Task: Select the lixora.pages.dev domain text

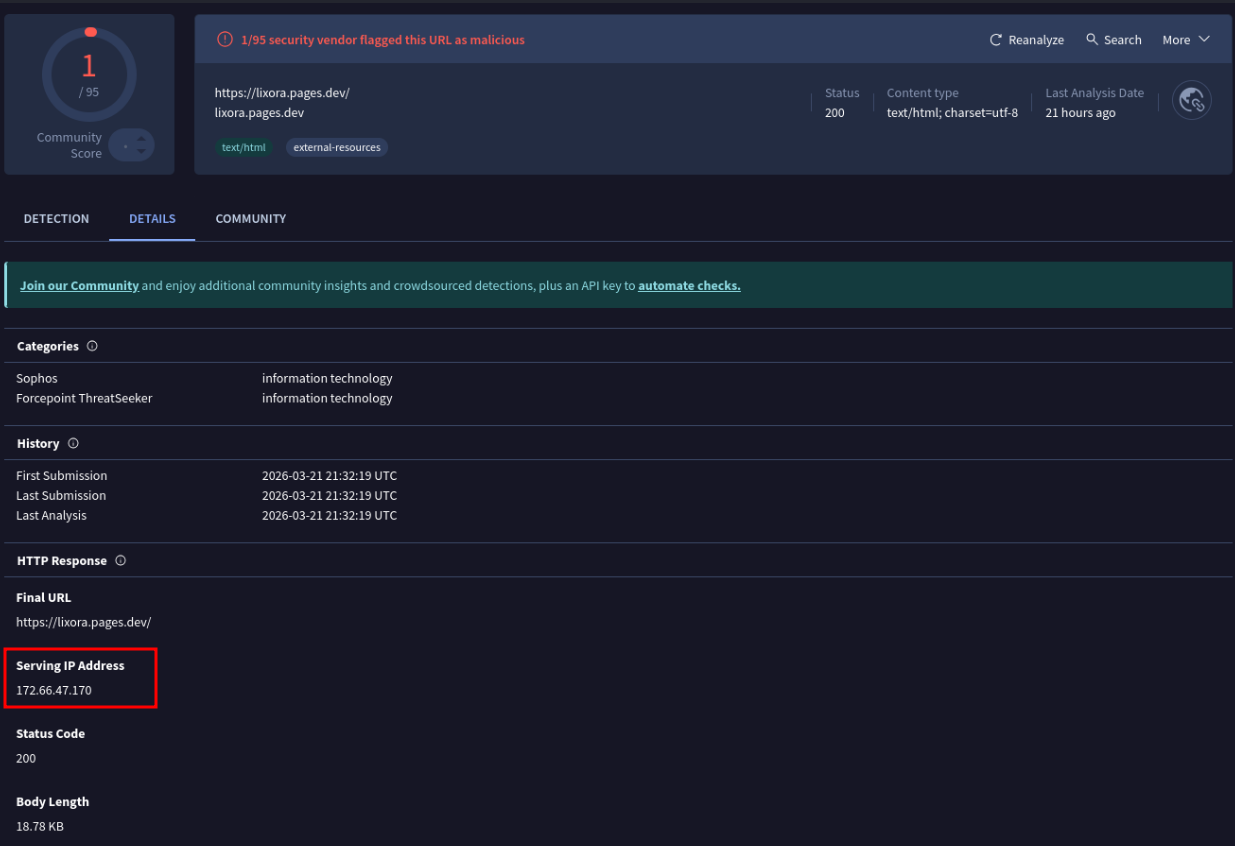Action: point(259,113)
